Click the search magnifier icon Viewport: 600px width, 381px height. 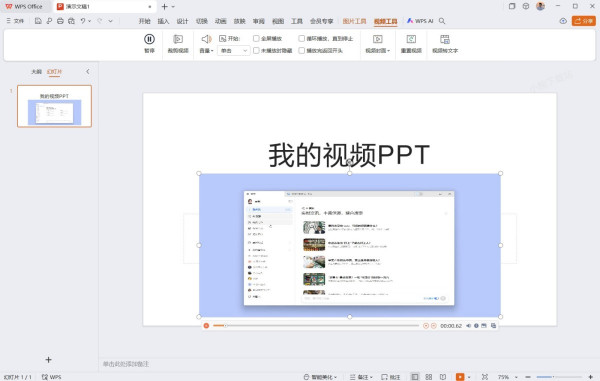pyautogui.click(x=442, y=21)
